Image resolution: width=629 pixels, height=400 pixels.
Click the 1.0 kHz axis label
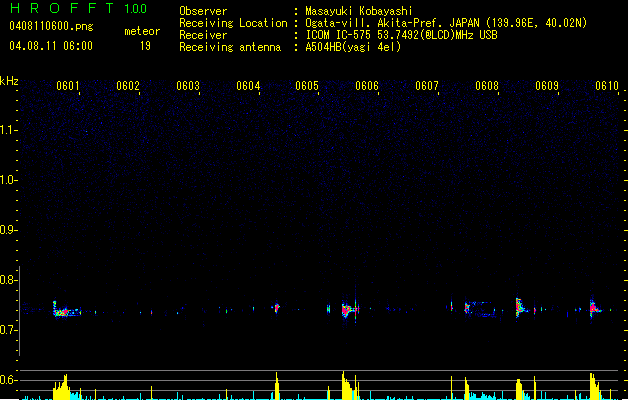click(x=8, y=180)
